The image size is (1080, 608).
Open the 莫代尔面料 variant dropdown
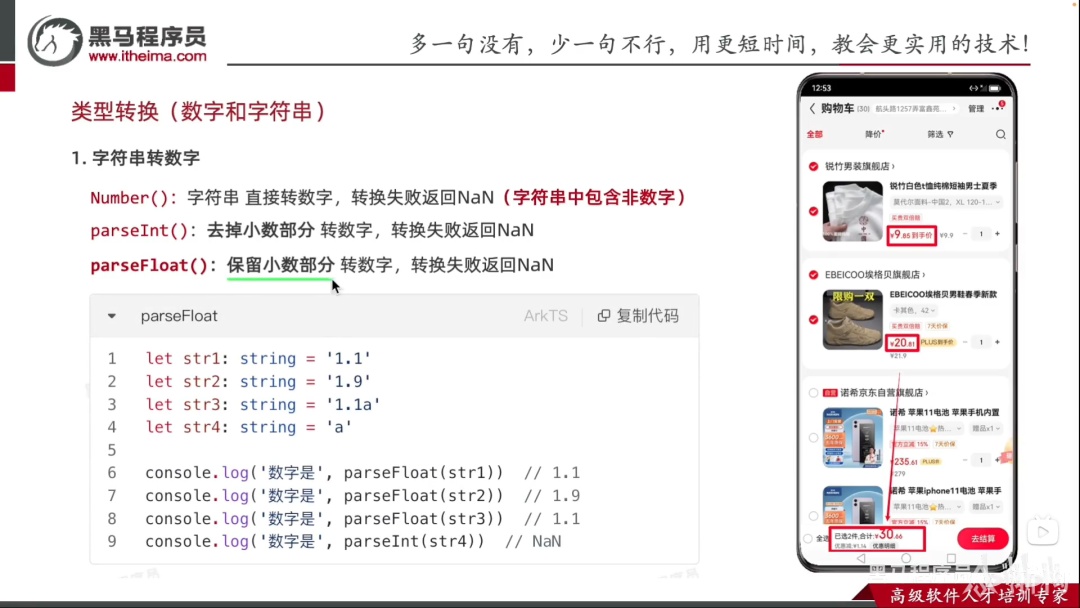(x=946, y=202)
